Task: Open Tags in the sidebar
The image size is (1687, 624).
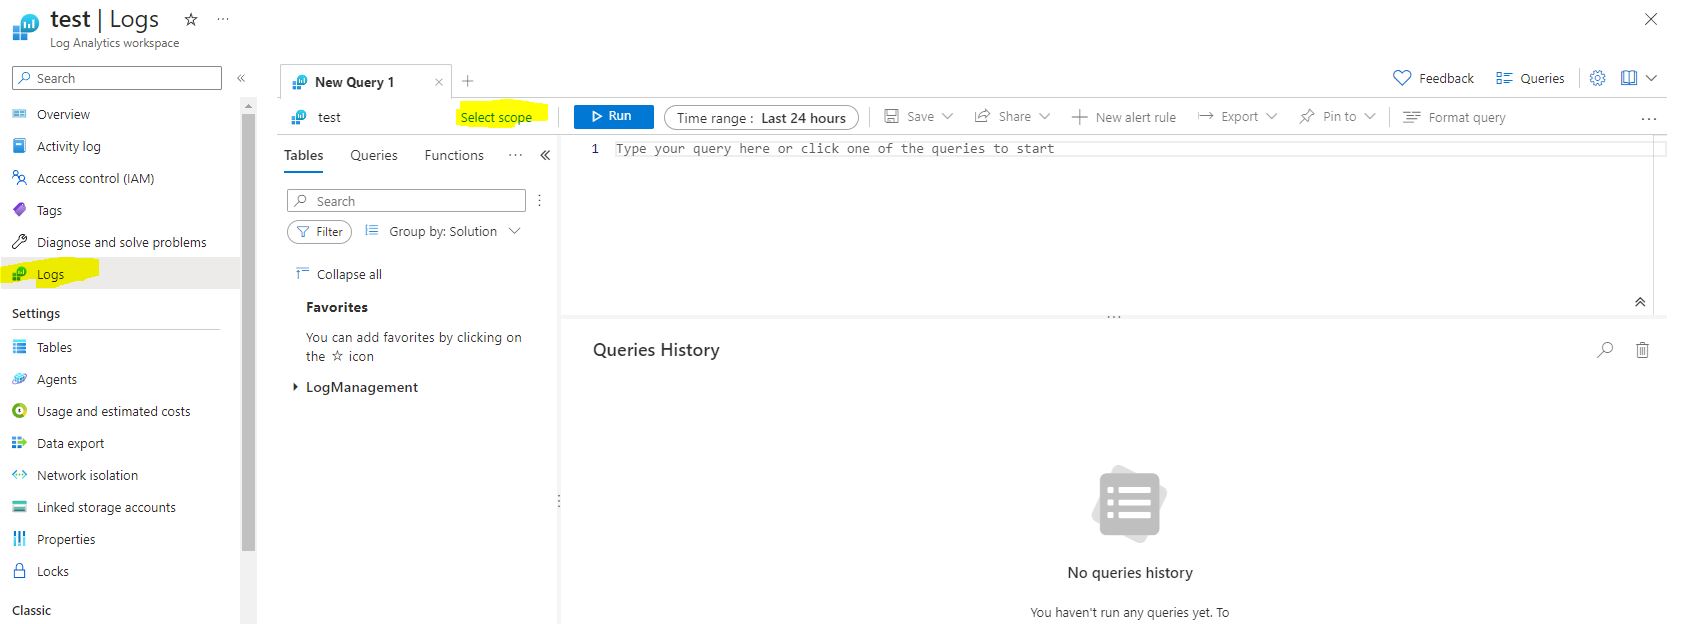Action: tap(49, 210)
